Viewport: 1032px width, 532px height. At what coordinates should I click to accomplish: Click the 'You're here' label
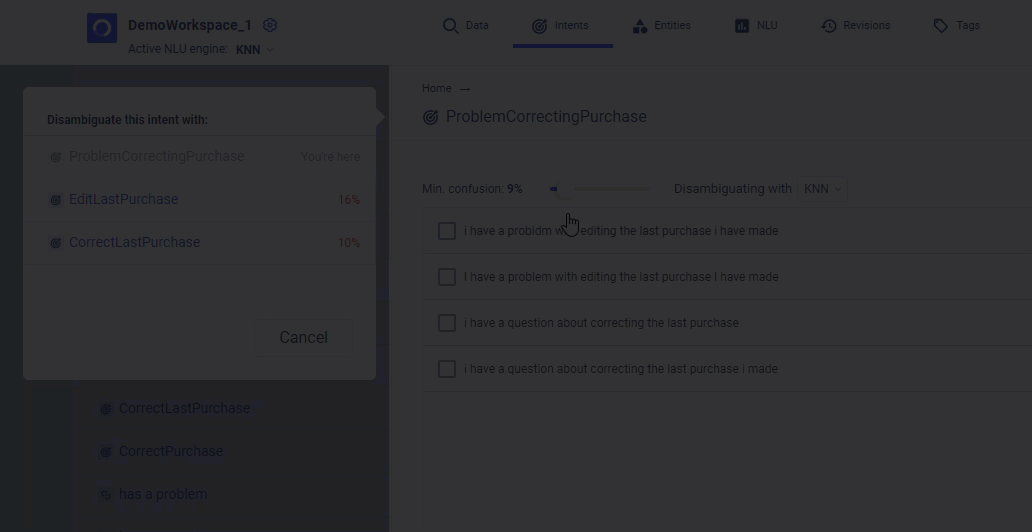click(x=330, y=157)
